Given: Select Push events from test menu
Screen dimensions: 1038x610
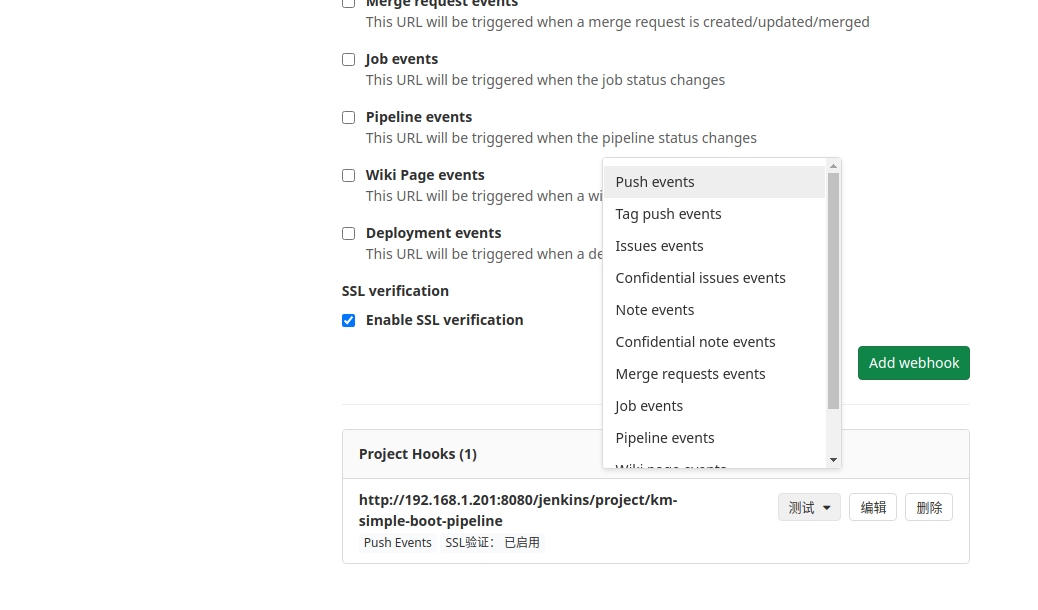Looking at the screenshot, I should click(655, 182).
